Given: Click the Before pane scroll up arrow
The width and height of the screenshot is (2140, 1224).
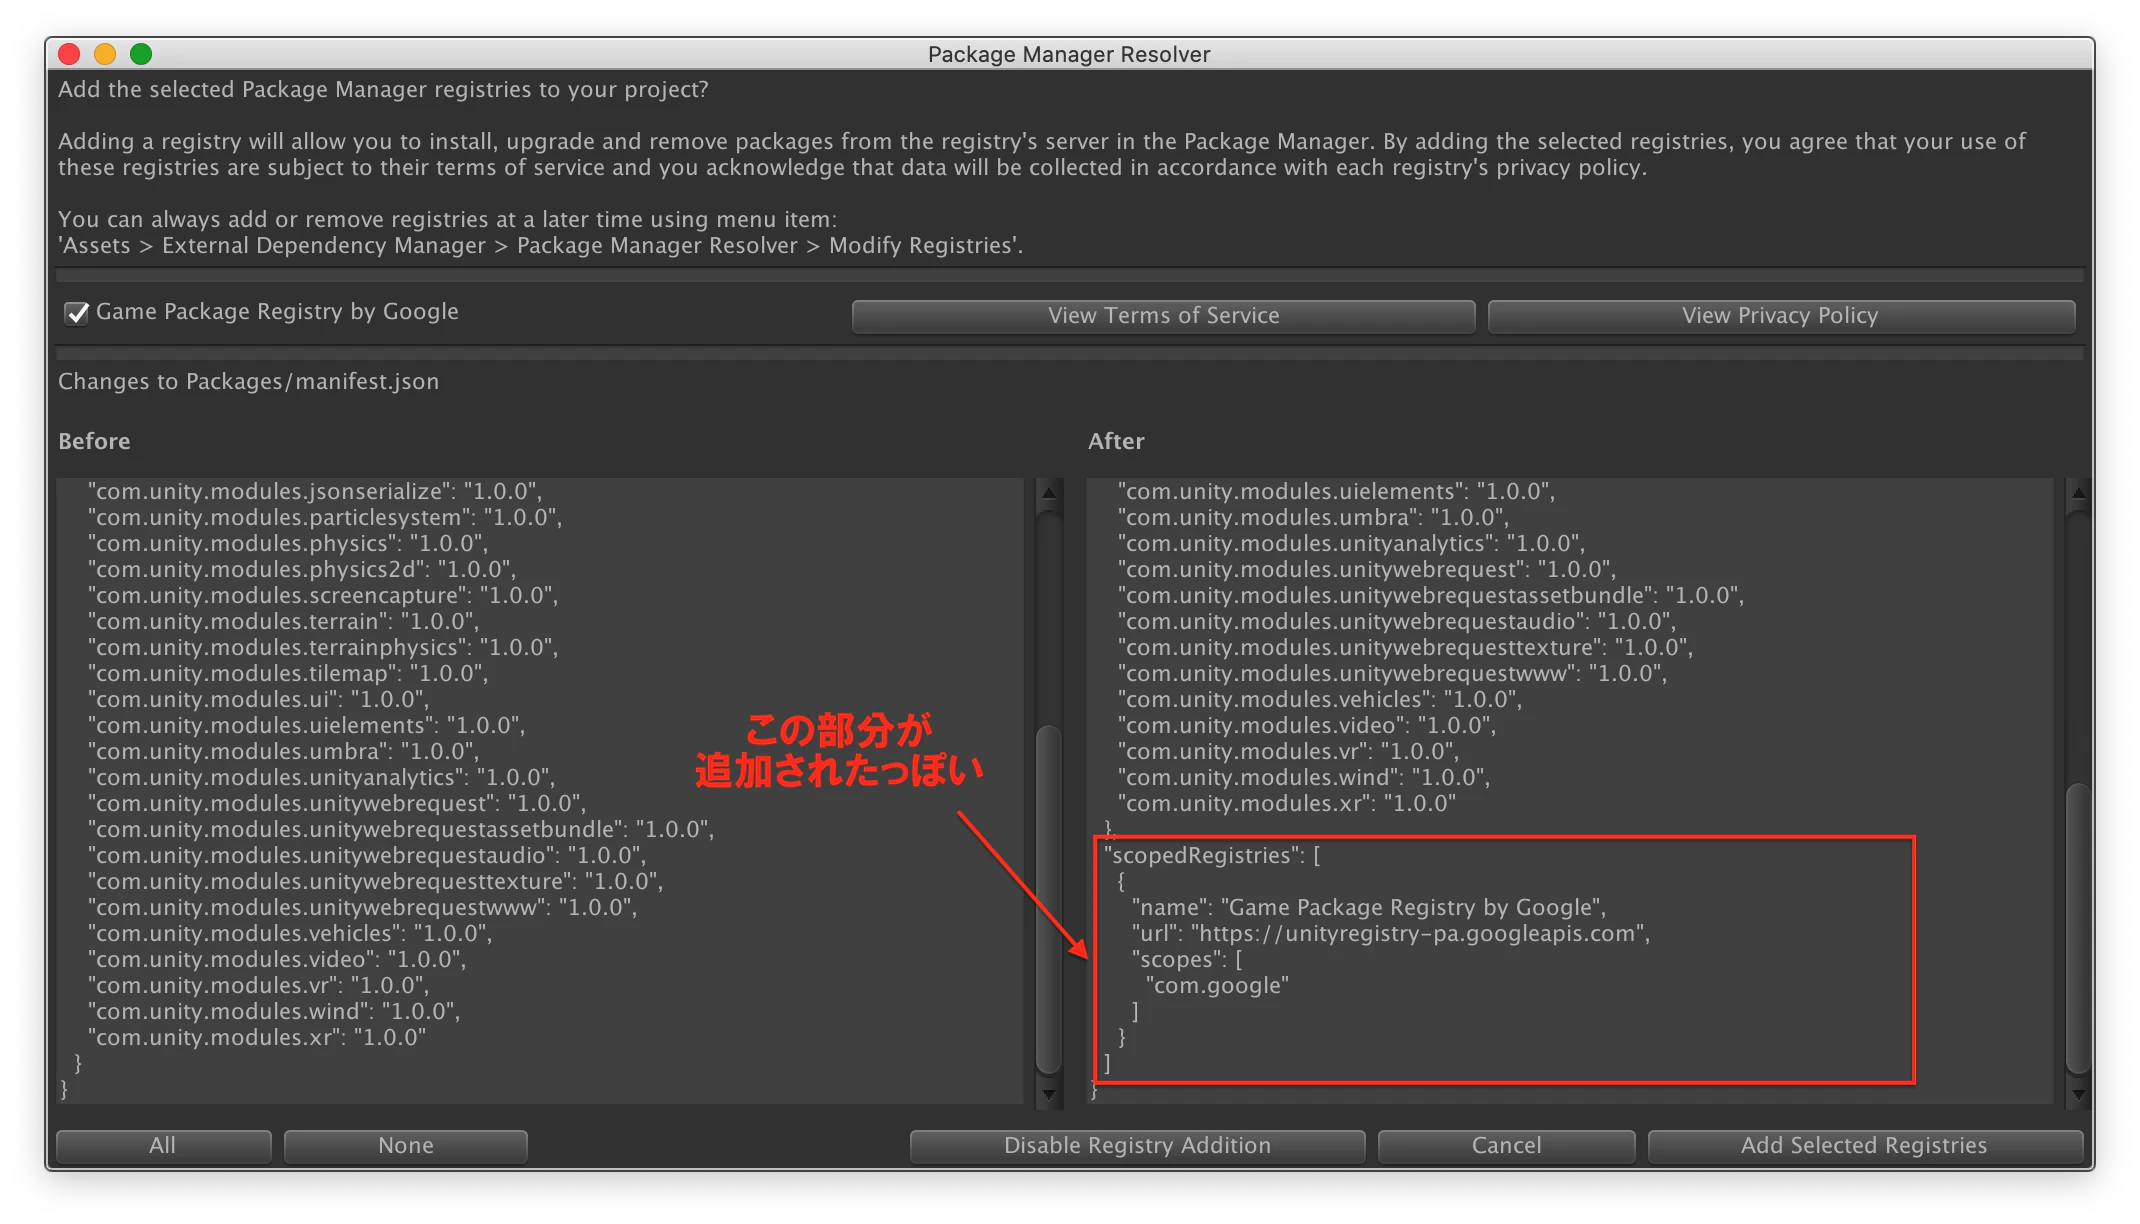Looking at the screenshot, I should click(x=1049, y=492).
